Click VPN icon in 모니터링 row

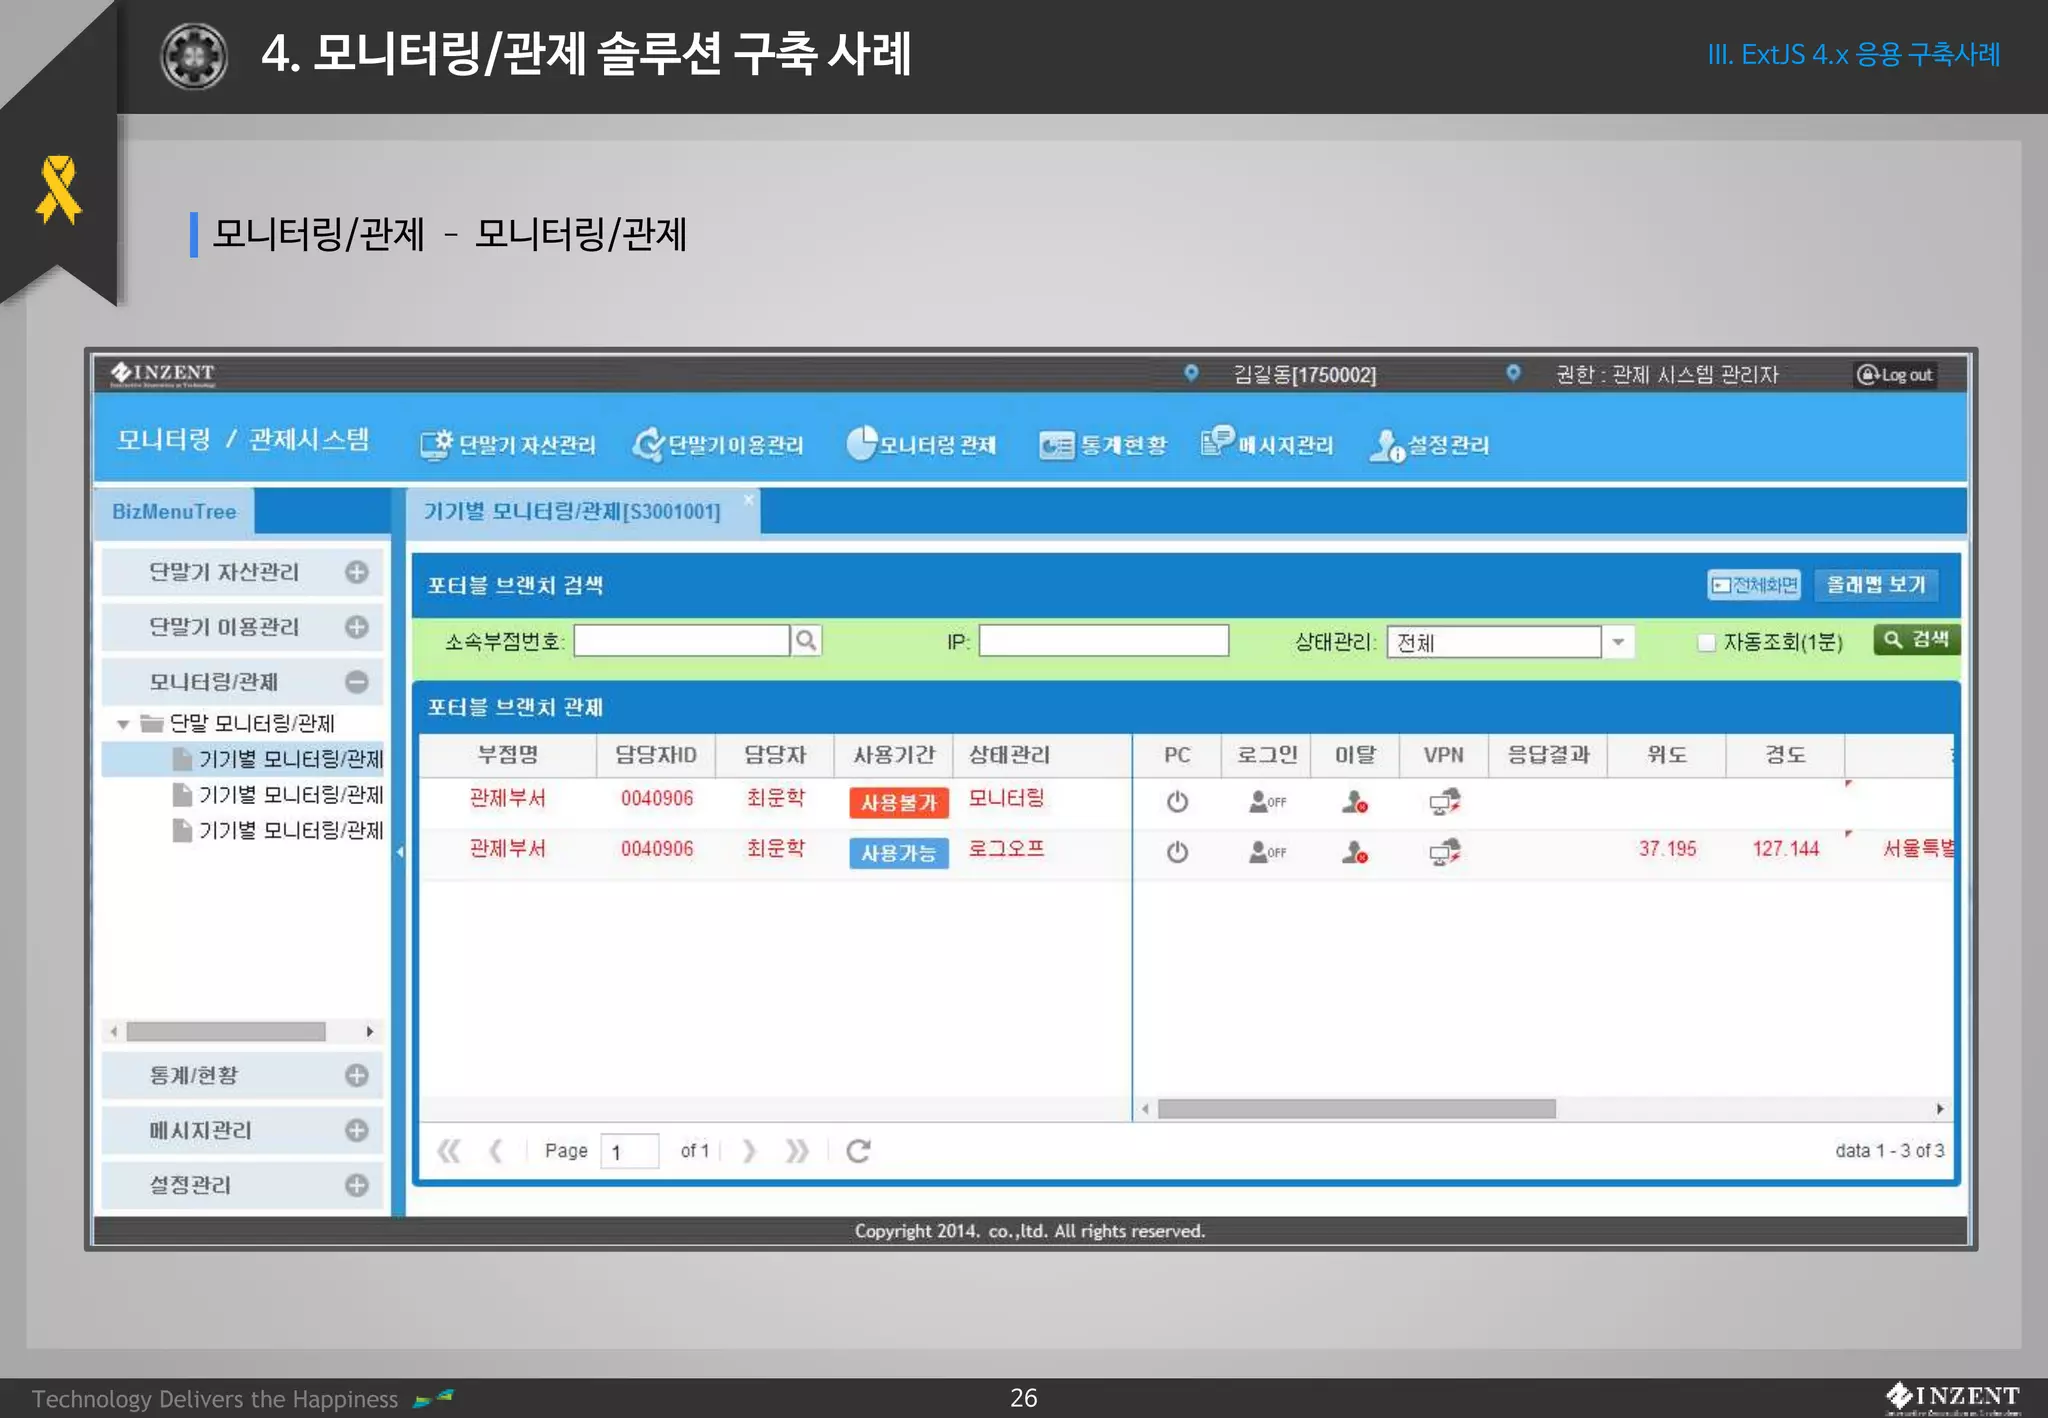(x=1444, y=802)
